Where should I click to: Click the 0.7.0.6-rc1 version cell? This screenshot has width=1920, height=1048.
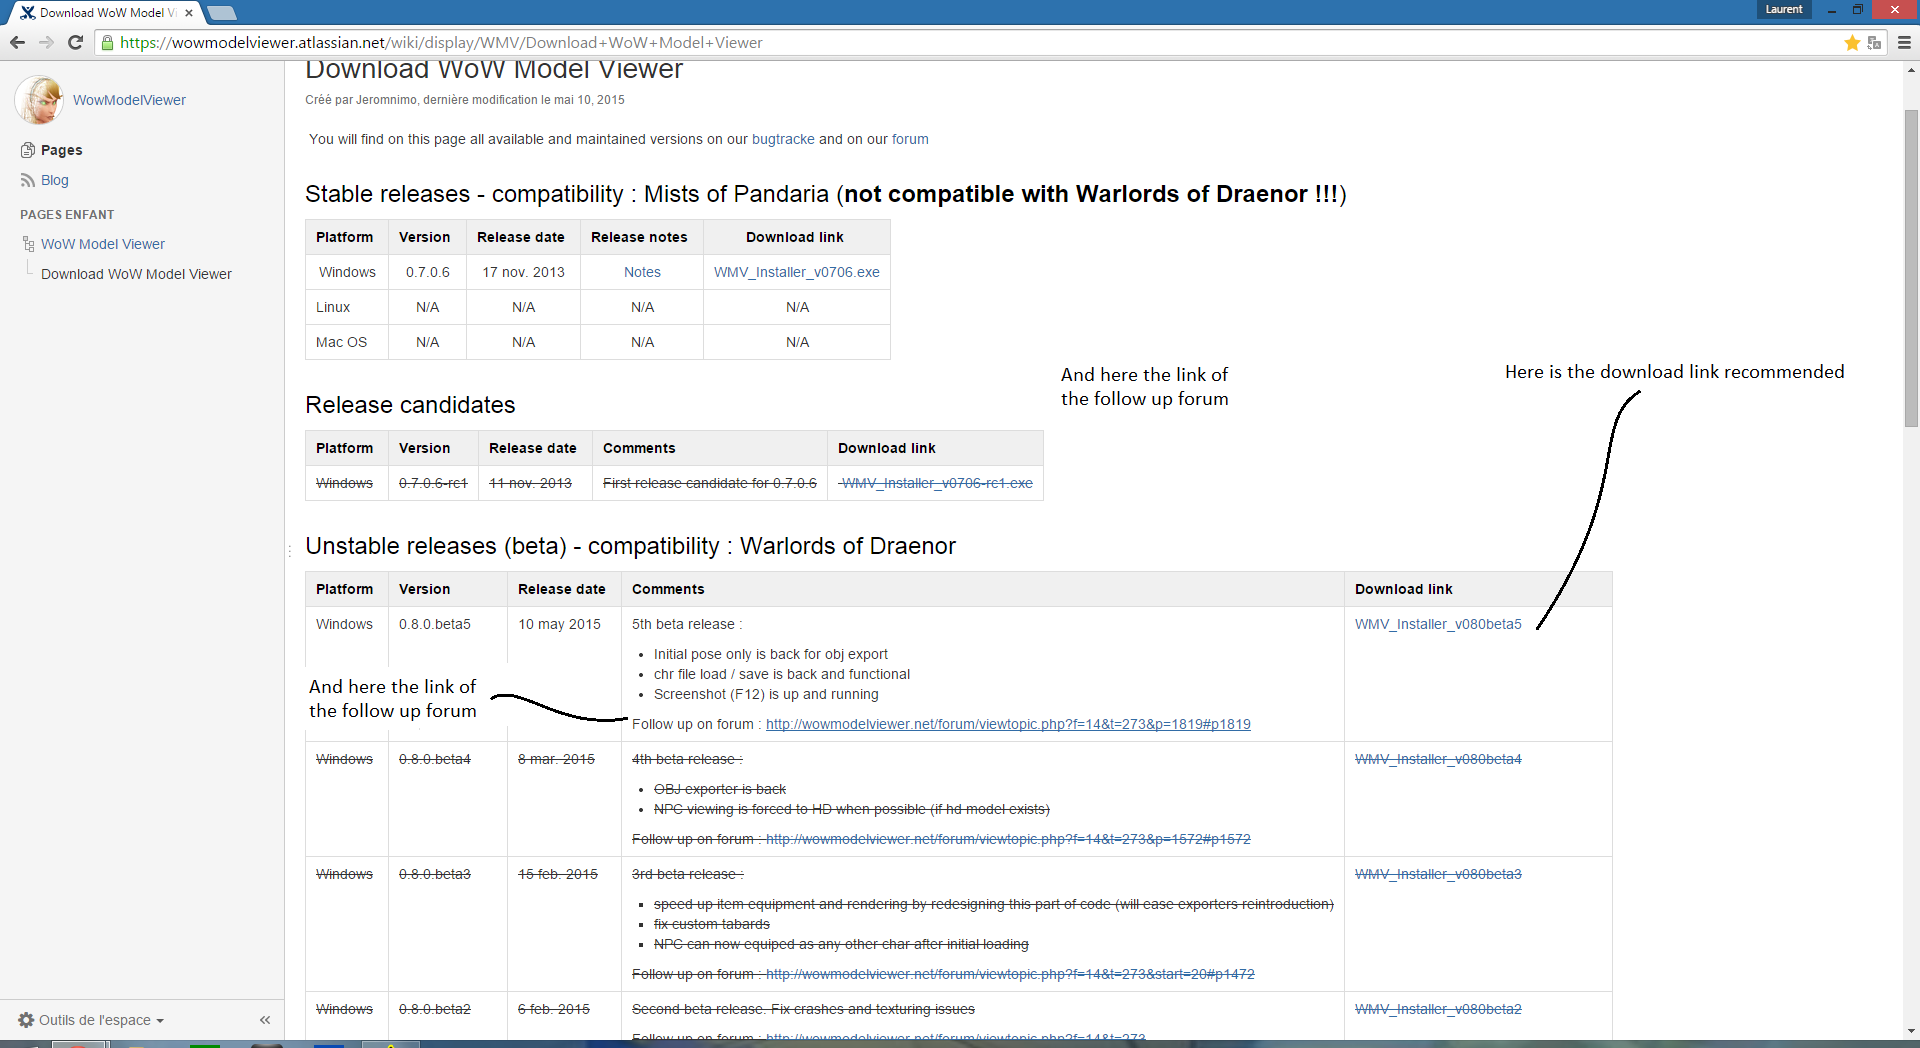point(433,483)
